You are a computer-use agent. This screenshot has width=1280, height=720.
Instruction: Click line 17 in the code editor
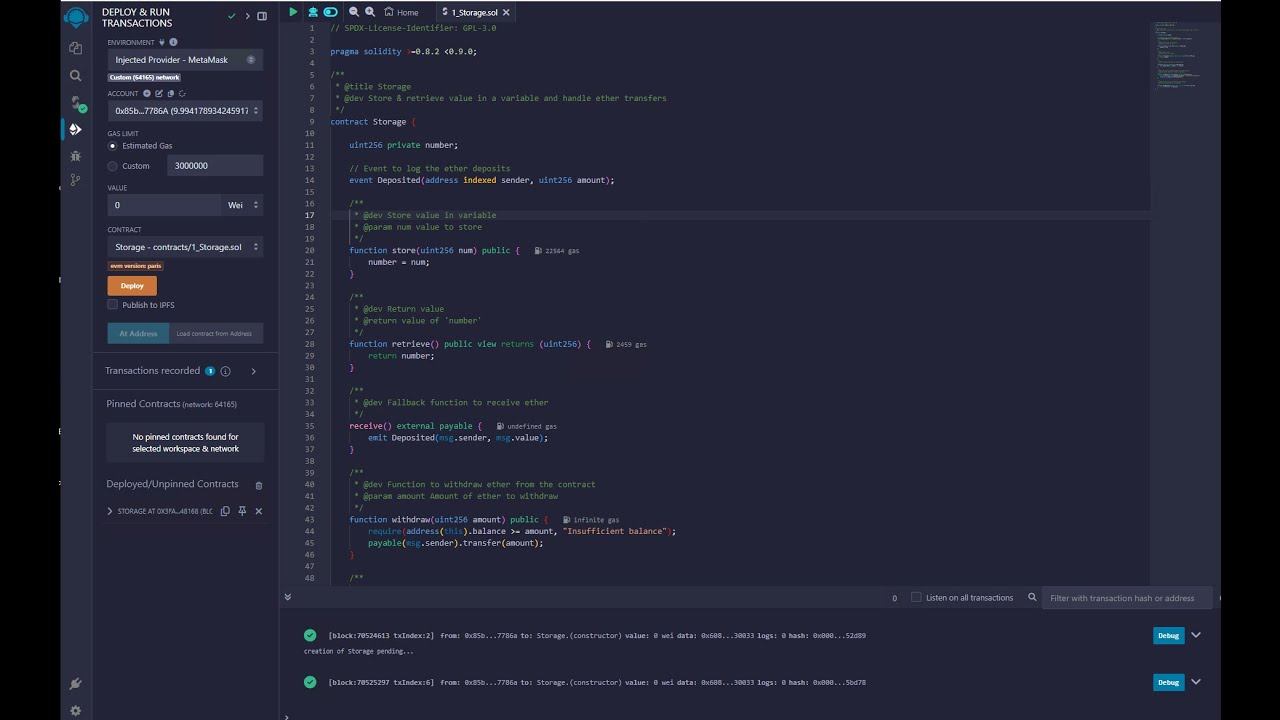(x=740, y=215)
